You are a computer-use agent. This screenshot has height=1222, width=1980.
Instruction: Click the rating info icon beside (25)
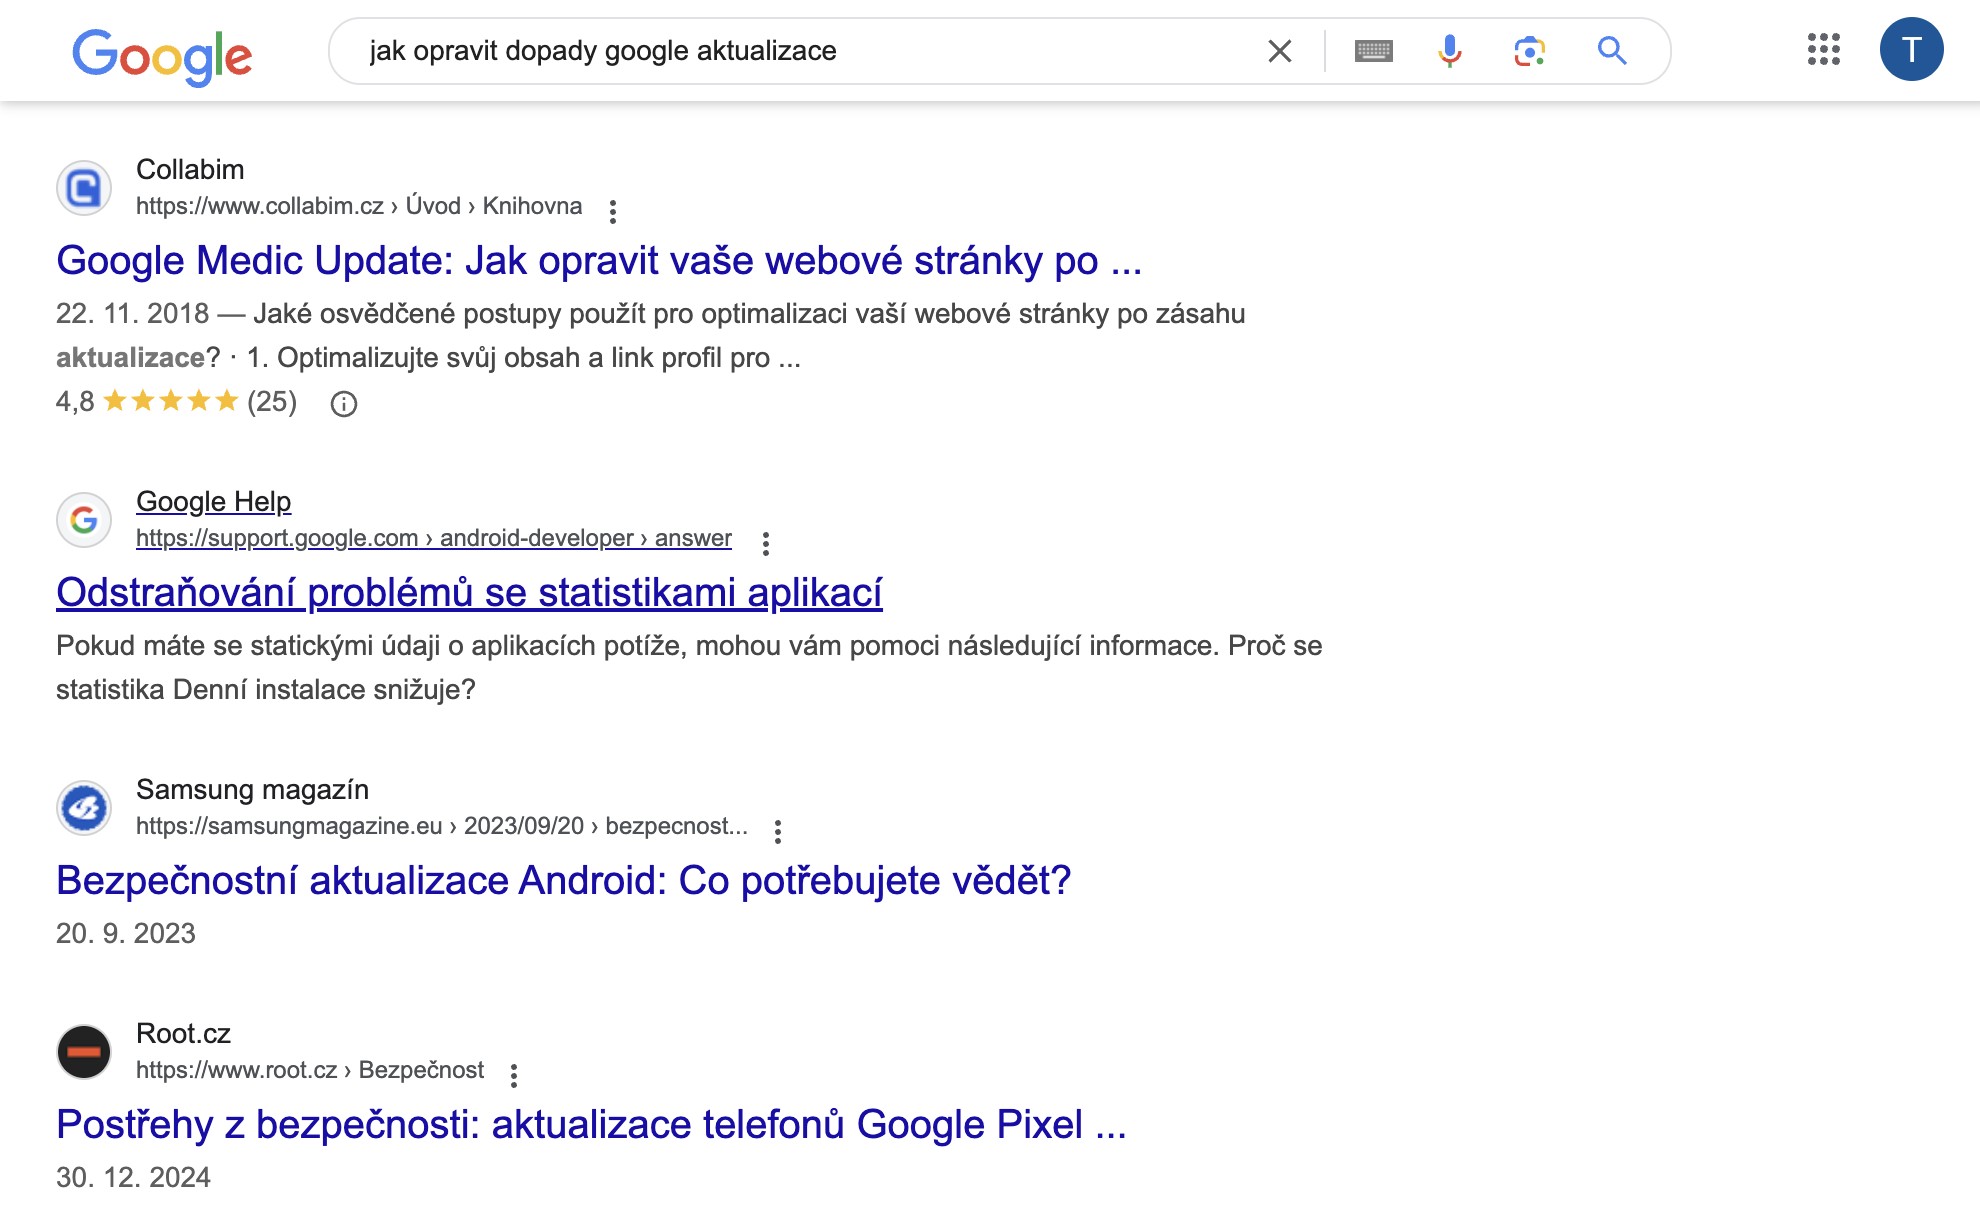[344, 404]
